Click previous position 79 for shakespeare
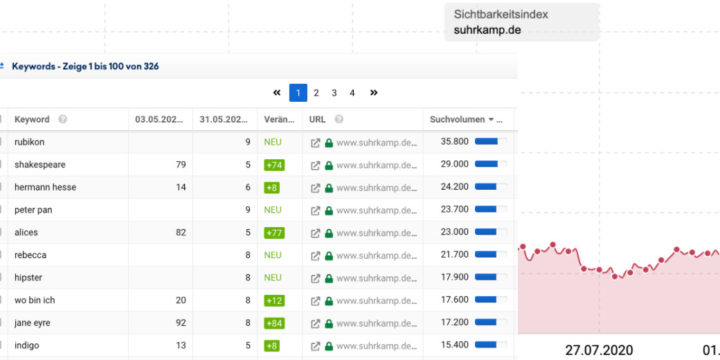 pos(181,165)
